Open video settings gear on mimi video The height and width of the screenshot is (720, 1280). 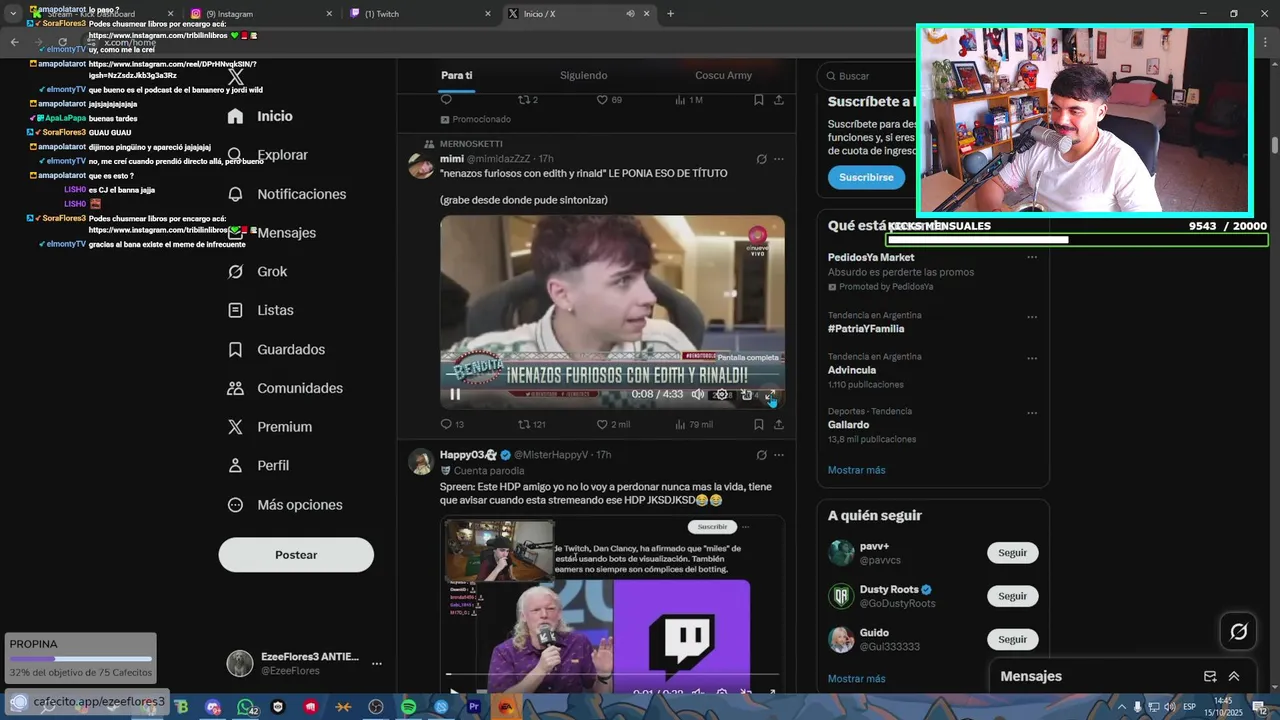(x=722, y=394)
